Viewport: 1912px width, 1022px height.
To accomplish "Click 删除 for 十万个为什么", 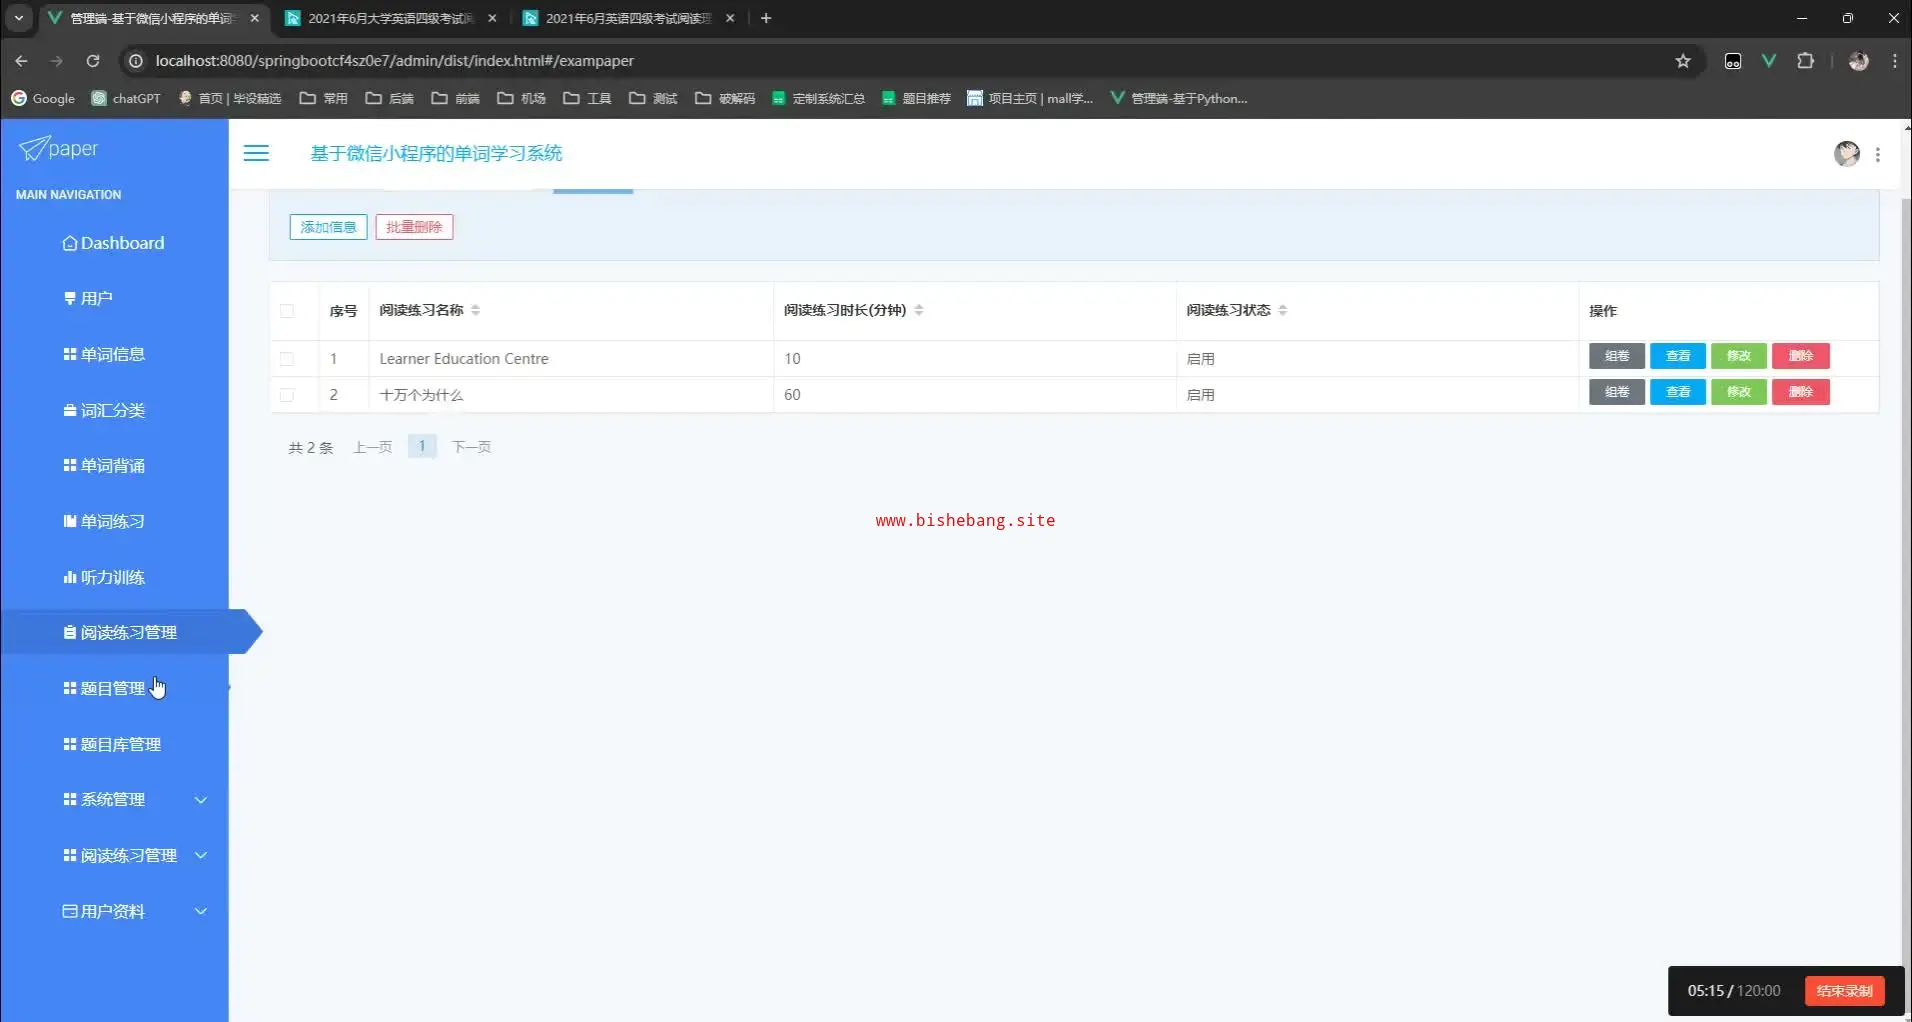I will click(1801, 392).
